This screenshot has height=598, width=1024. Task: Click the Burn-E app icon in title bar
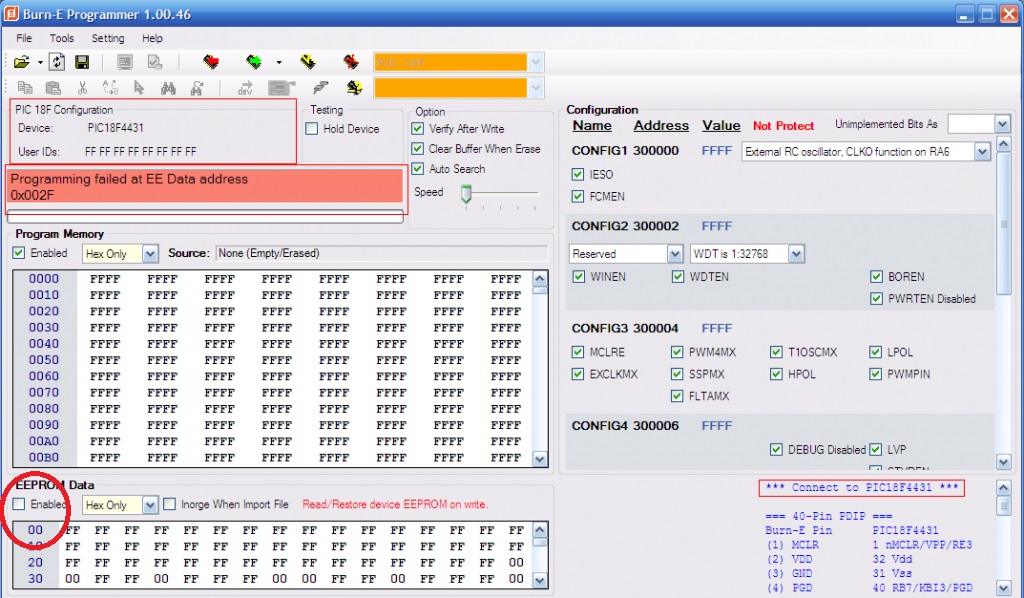[x=11, y=13]
